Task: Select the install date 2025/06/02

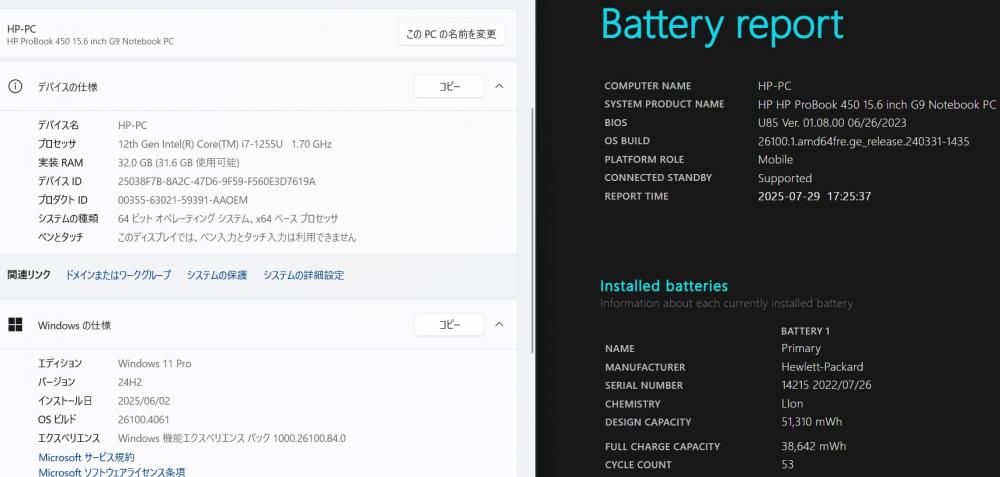Action: click(143, 401)
